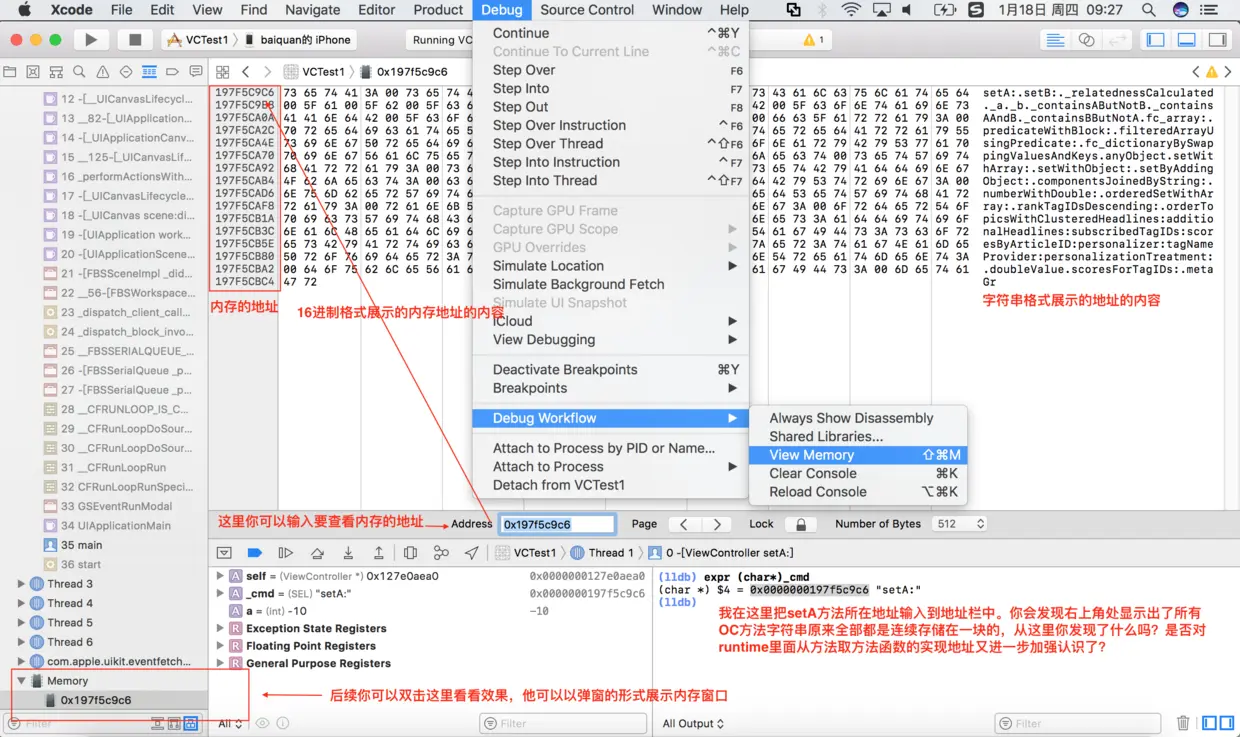Click the memory Address input field
1240x737 pixels.
point(557,524)
